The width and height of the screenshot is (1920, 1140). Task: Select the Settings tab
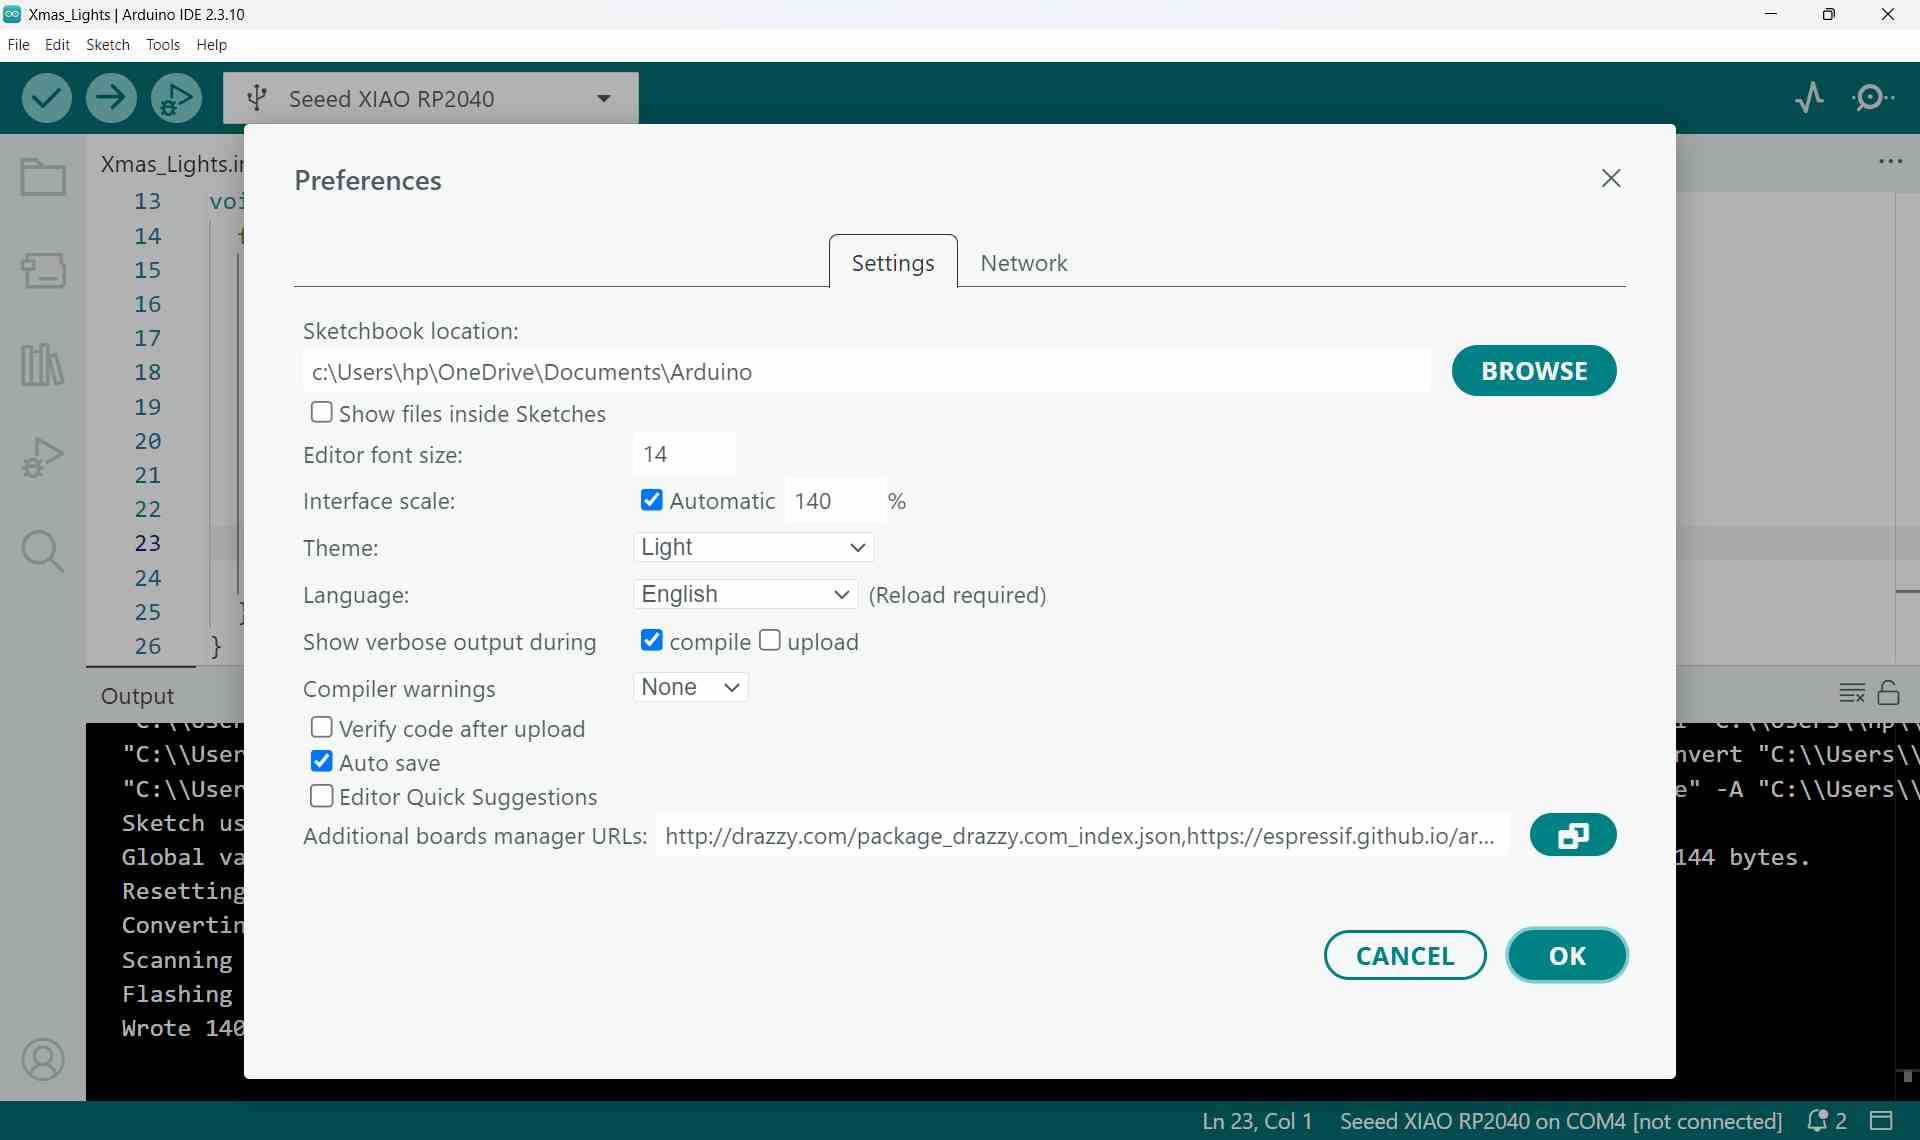893,263
